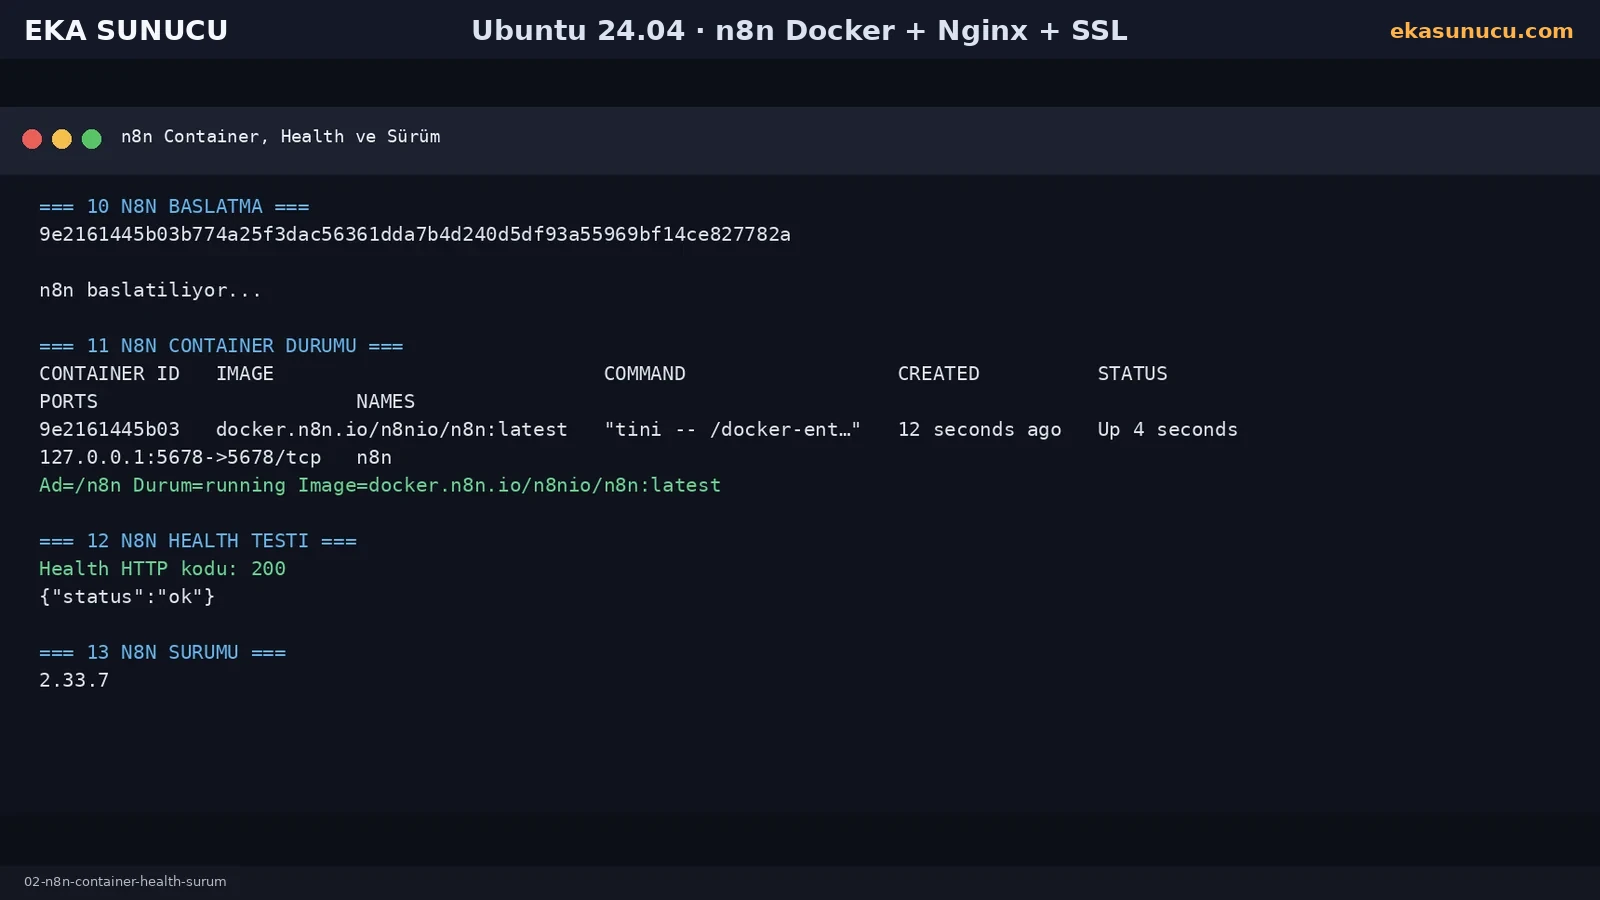
Task: Click the COMMAND column header
Action: pyautogui.click(x=645, y=373)
